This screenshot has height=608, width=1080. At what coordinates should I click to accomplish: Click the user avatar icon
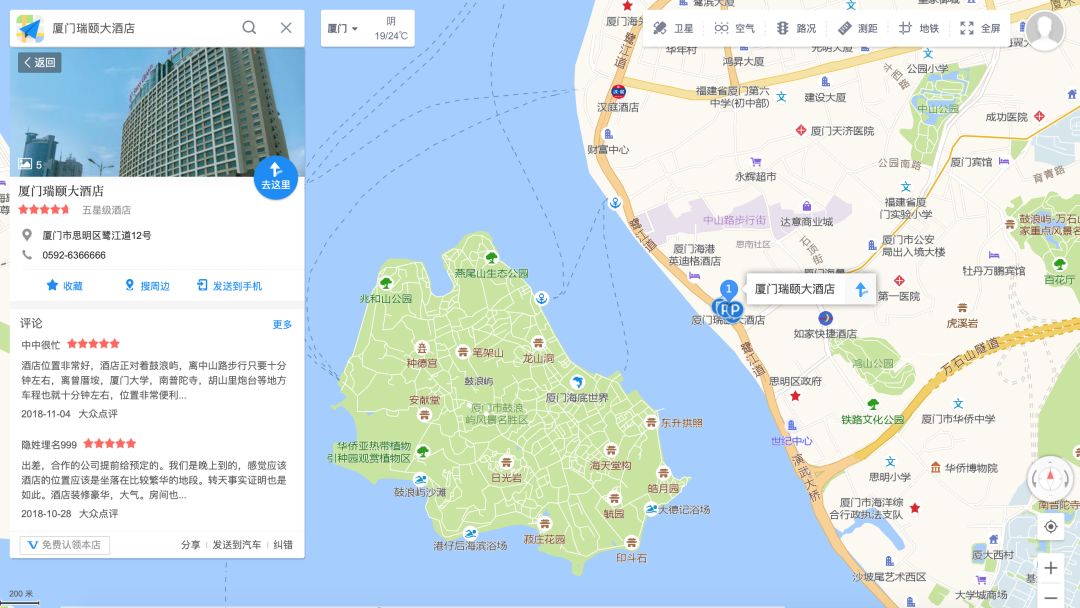click(x=1044, y=30)
